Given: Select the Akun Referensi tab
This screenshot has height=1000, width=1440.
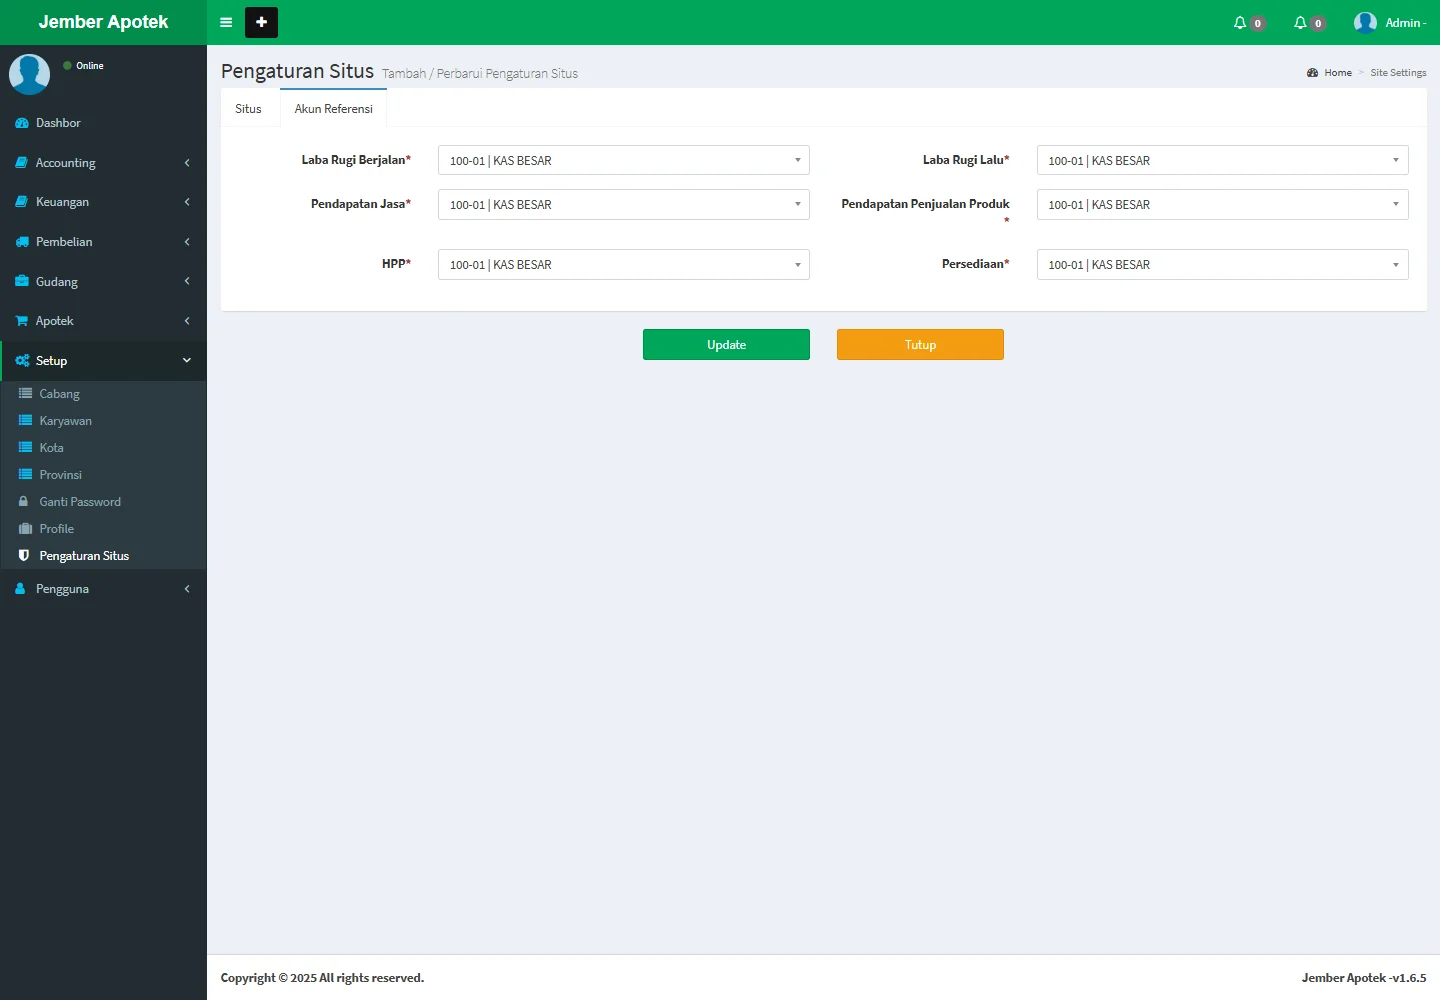Looking at the screenshot, I should click(333, 109).
